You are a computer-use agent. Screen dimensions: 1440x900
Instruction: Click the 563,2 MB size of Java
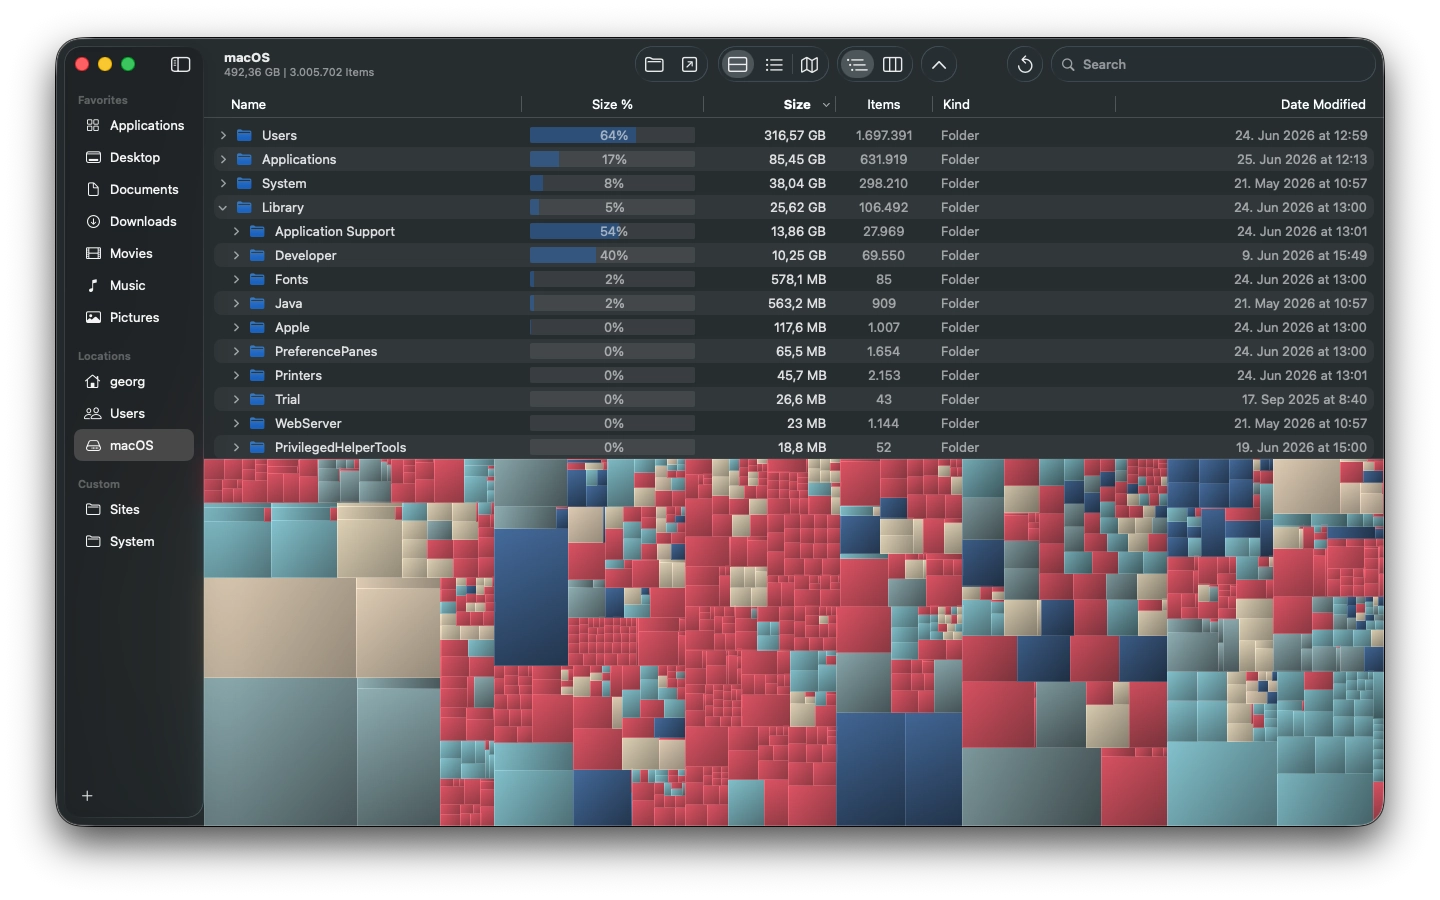[797, 303]
